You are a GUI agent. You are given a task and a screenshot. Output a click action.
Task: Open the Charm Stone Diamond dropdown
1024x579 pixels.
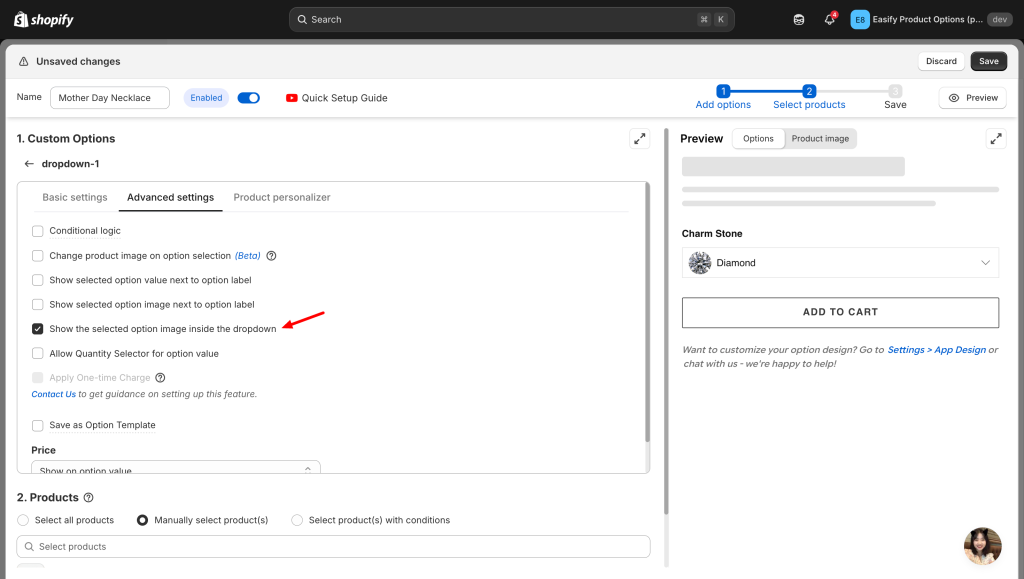(x=840, y=263)
